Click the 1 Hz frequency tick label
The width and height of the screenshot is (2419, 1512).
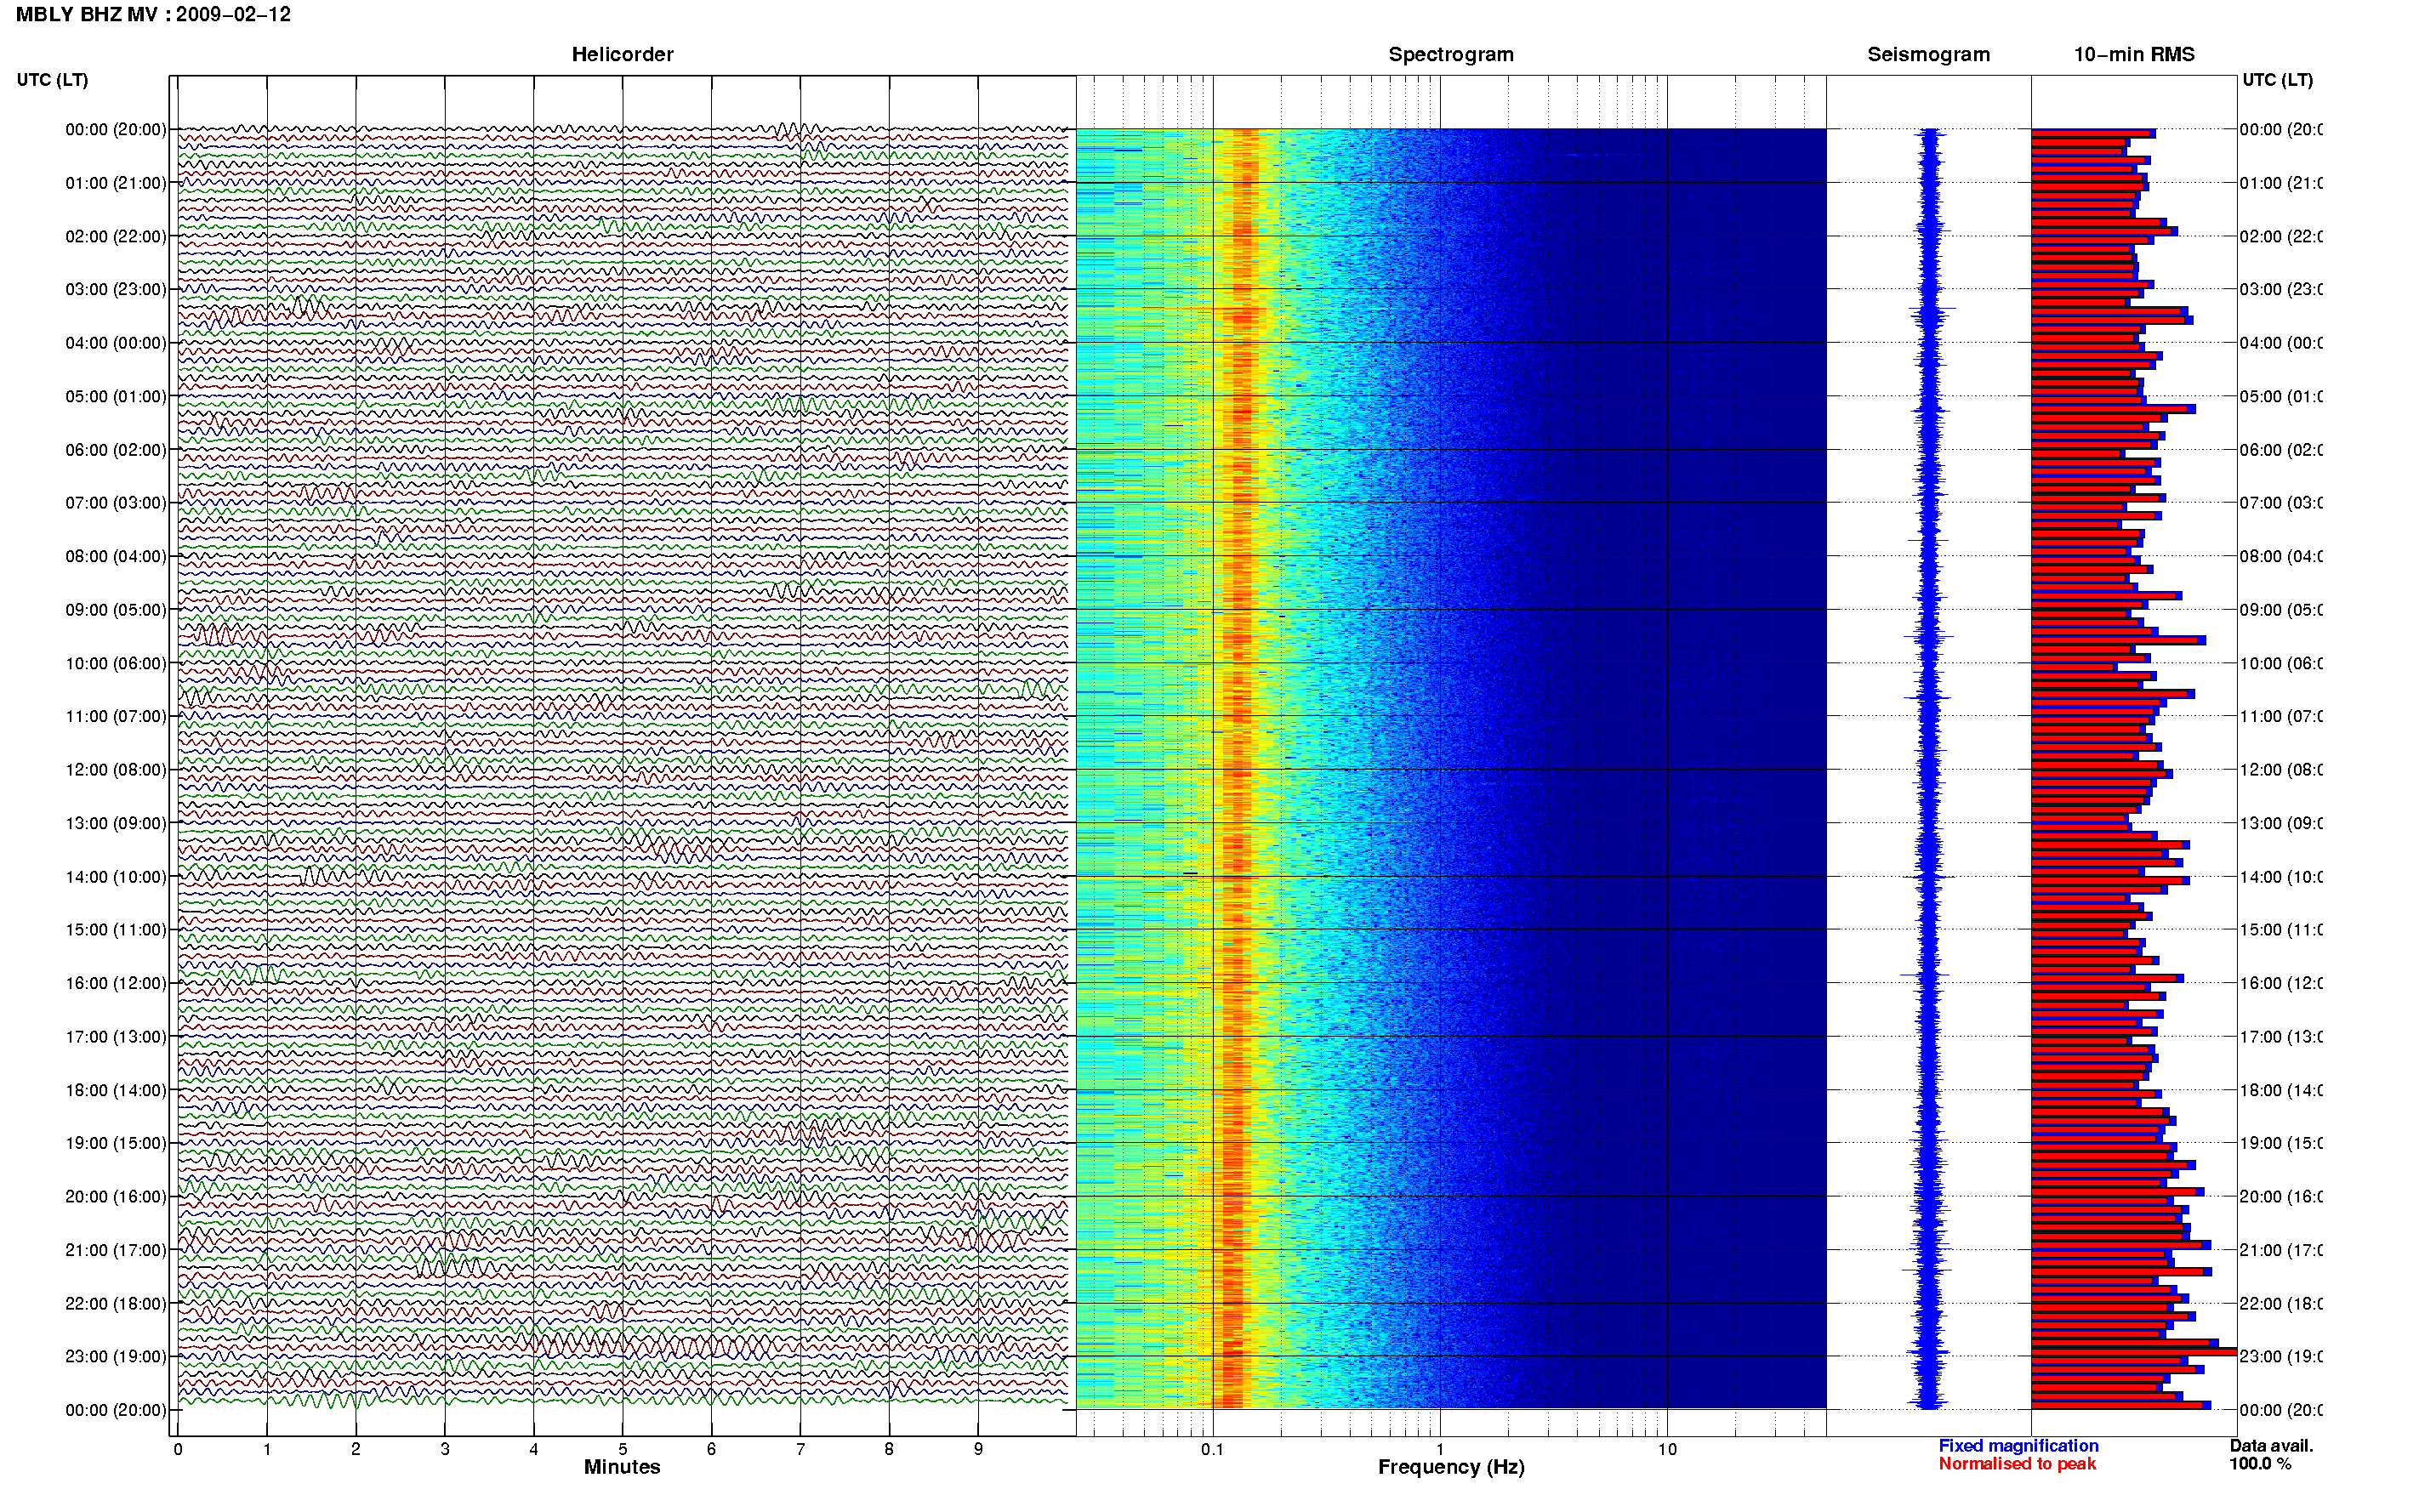pos(1440,1449)
